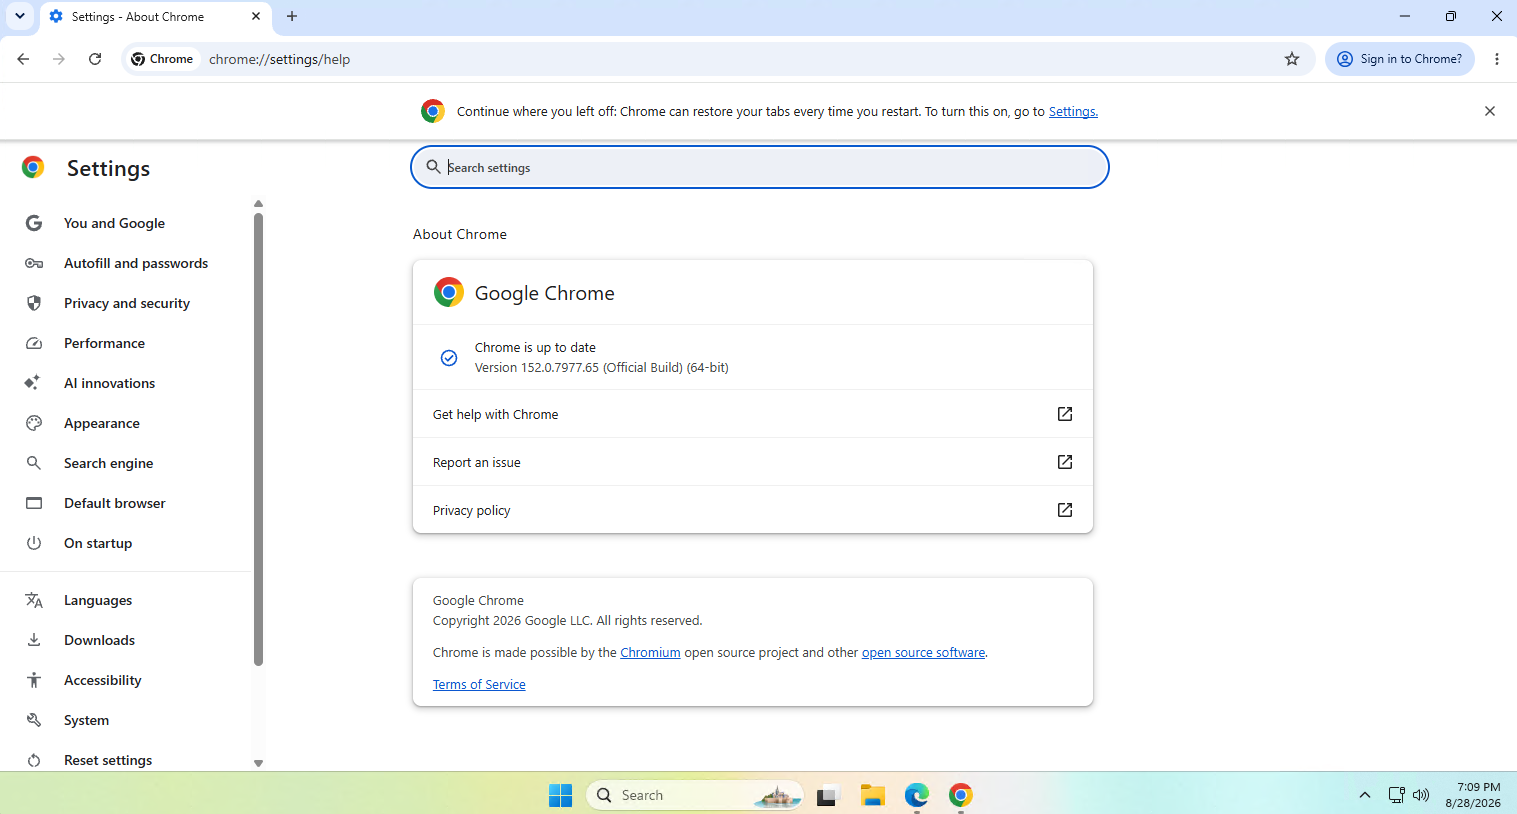Show hidden system tray icons chevron
The width and height of the screenshot is (1517, 814).
point(1365,795)
